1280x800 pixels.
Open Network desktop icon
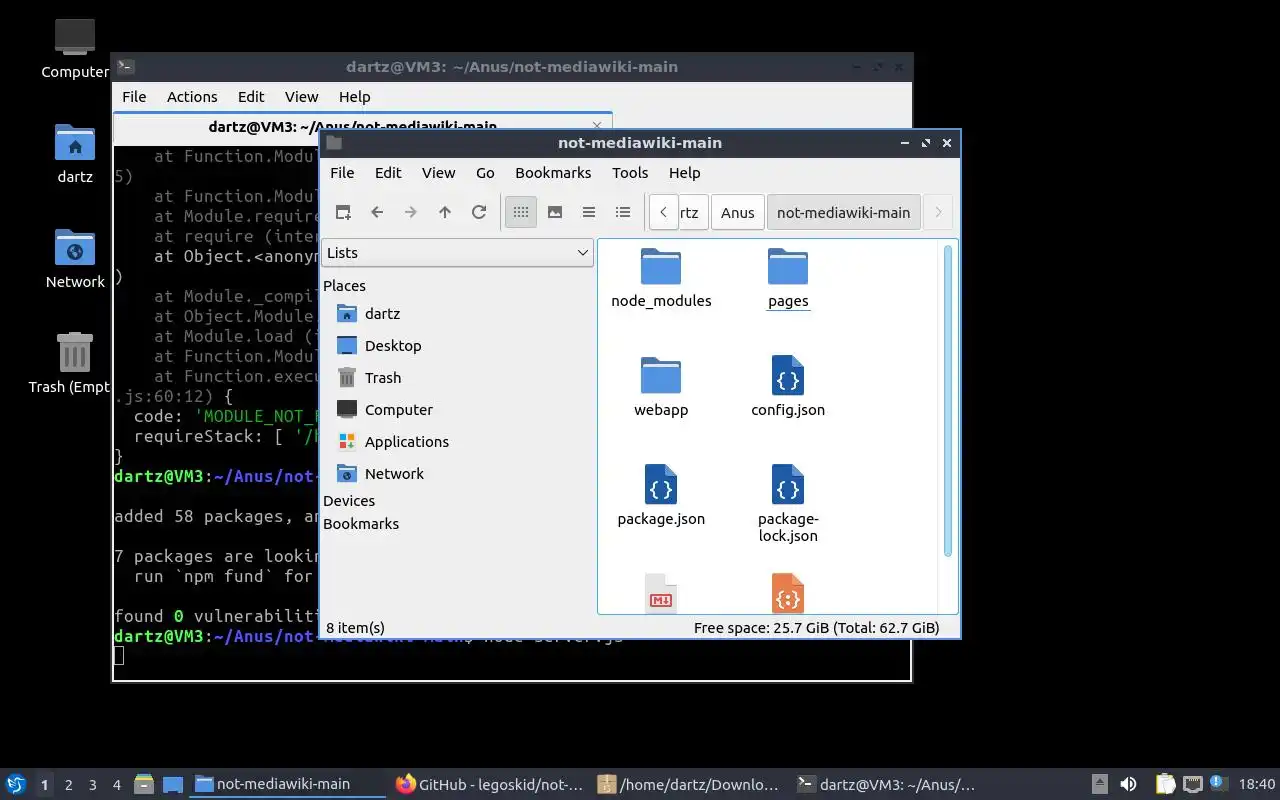pos(75,258)
